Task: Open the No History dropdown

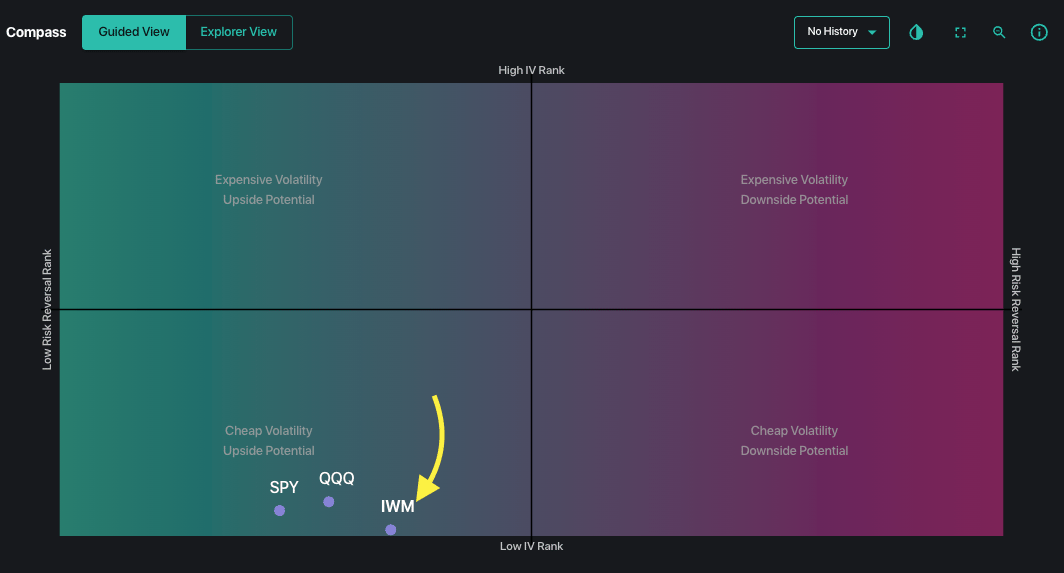Action: tap(833, 32)
